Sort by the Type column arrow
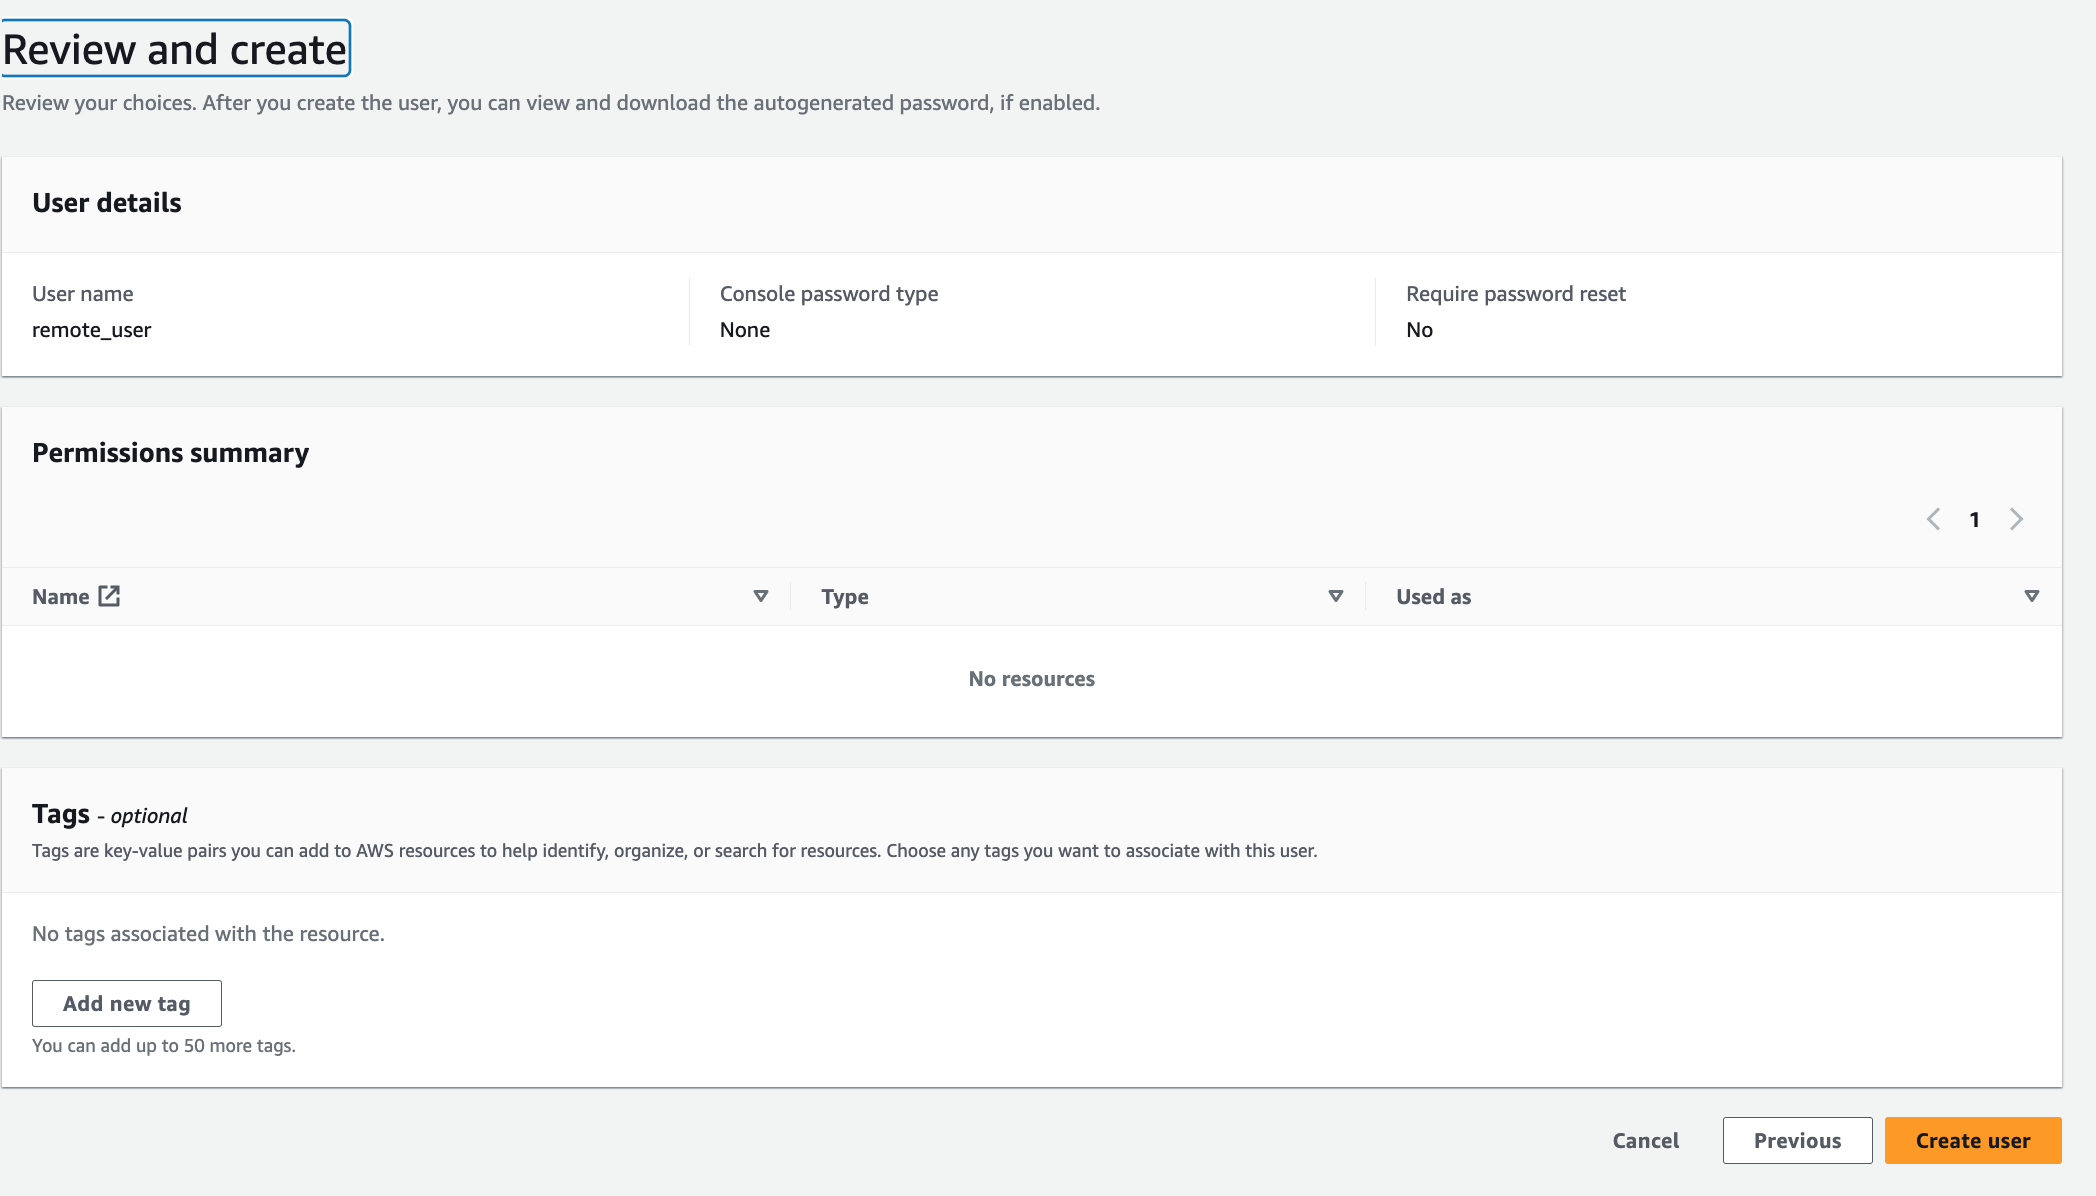The image size is (2096, 1196). pyautogui.click(x=1335, y=596)
